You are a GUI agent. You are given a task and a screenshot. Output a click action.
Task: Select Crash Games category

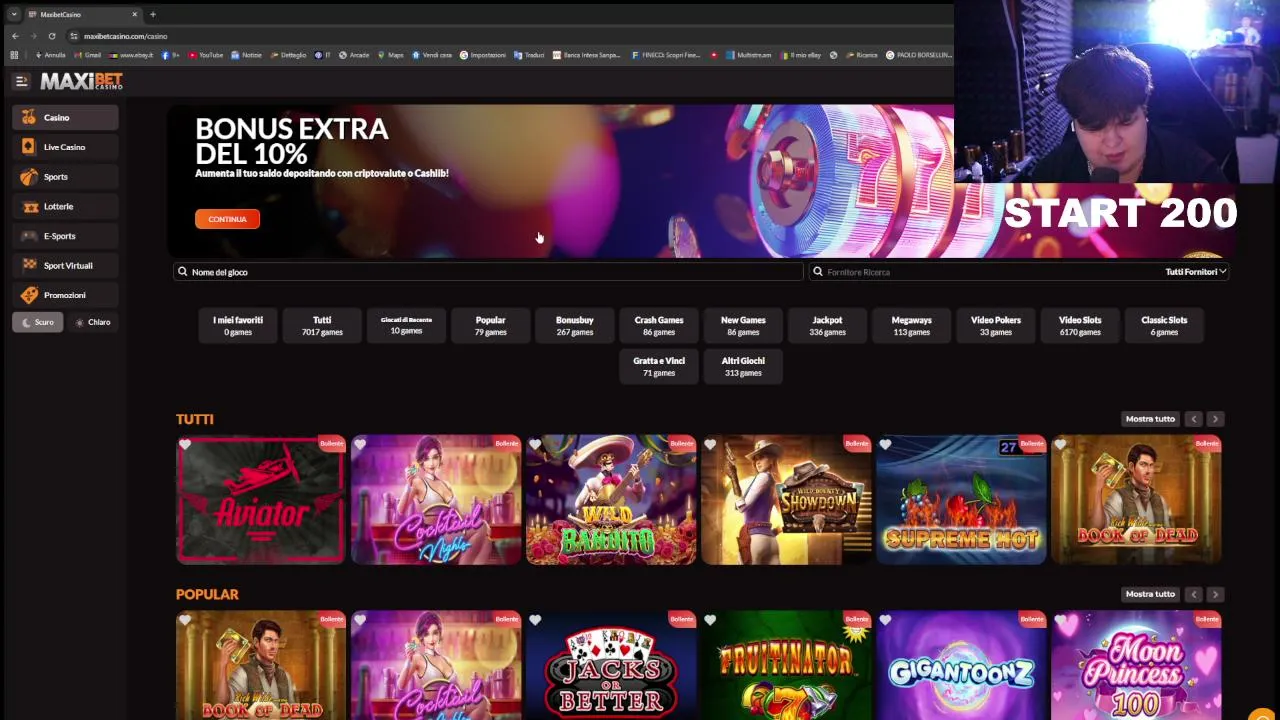point(659,325)
